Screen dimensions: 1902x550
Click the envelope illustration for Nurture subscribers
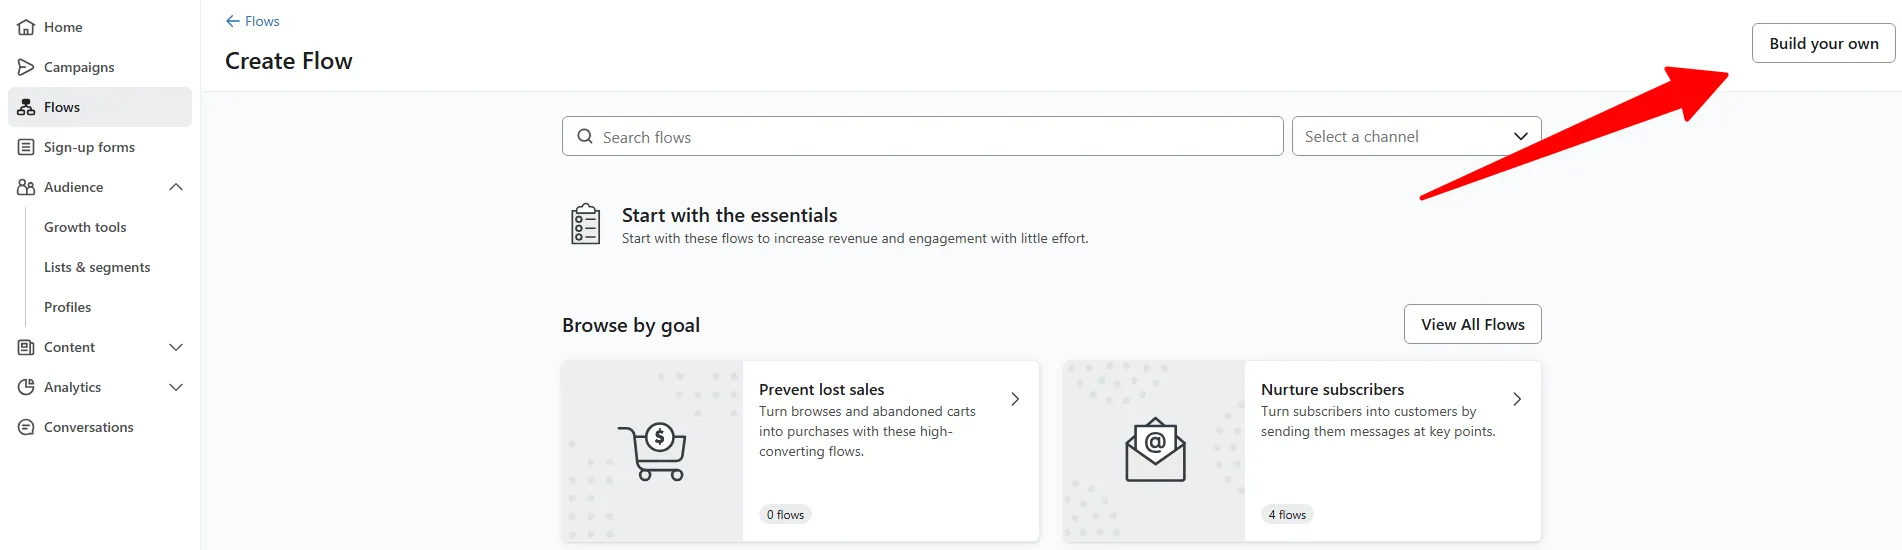click(1155, 450)
